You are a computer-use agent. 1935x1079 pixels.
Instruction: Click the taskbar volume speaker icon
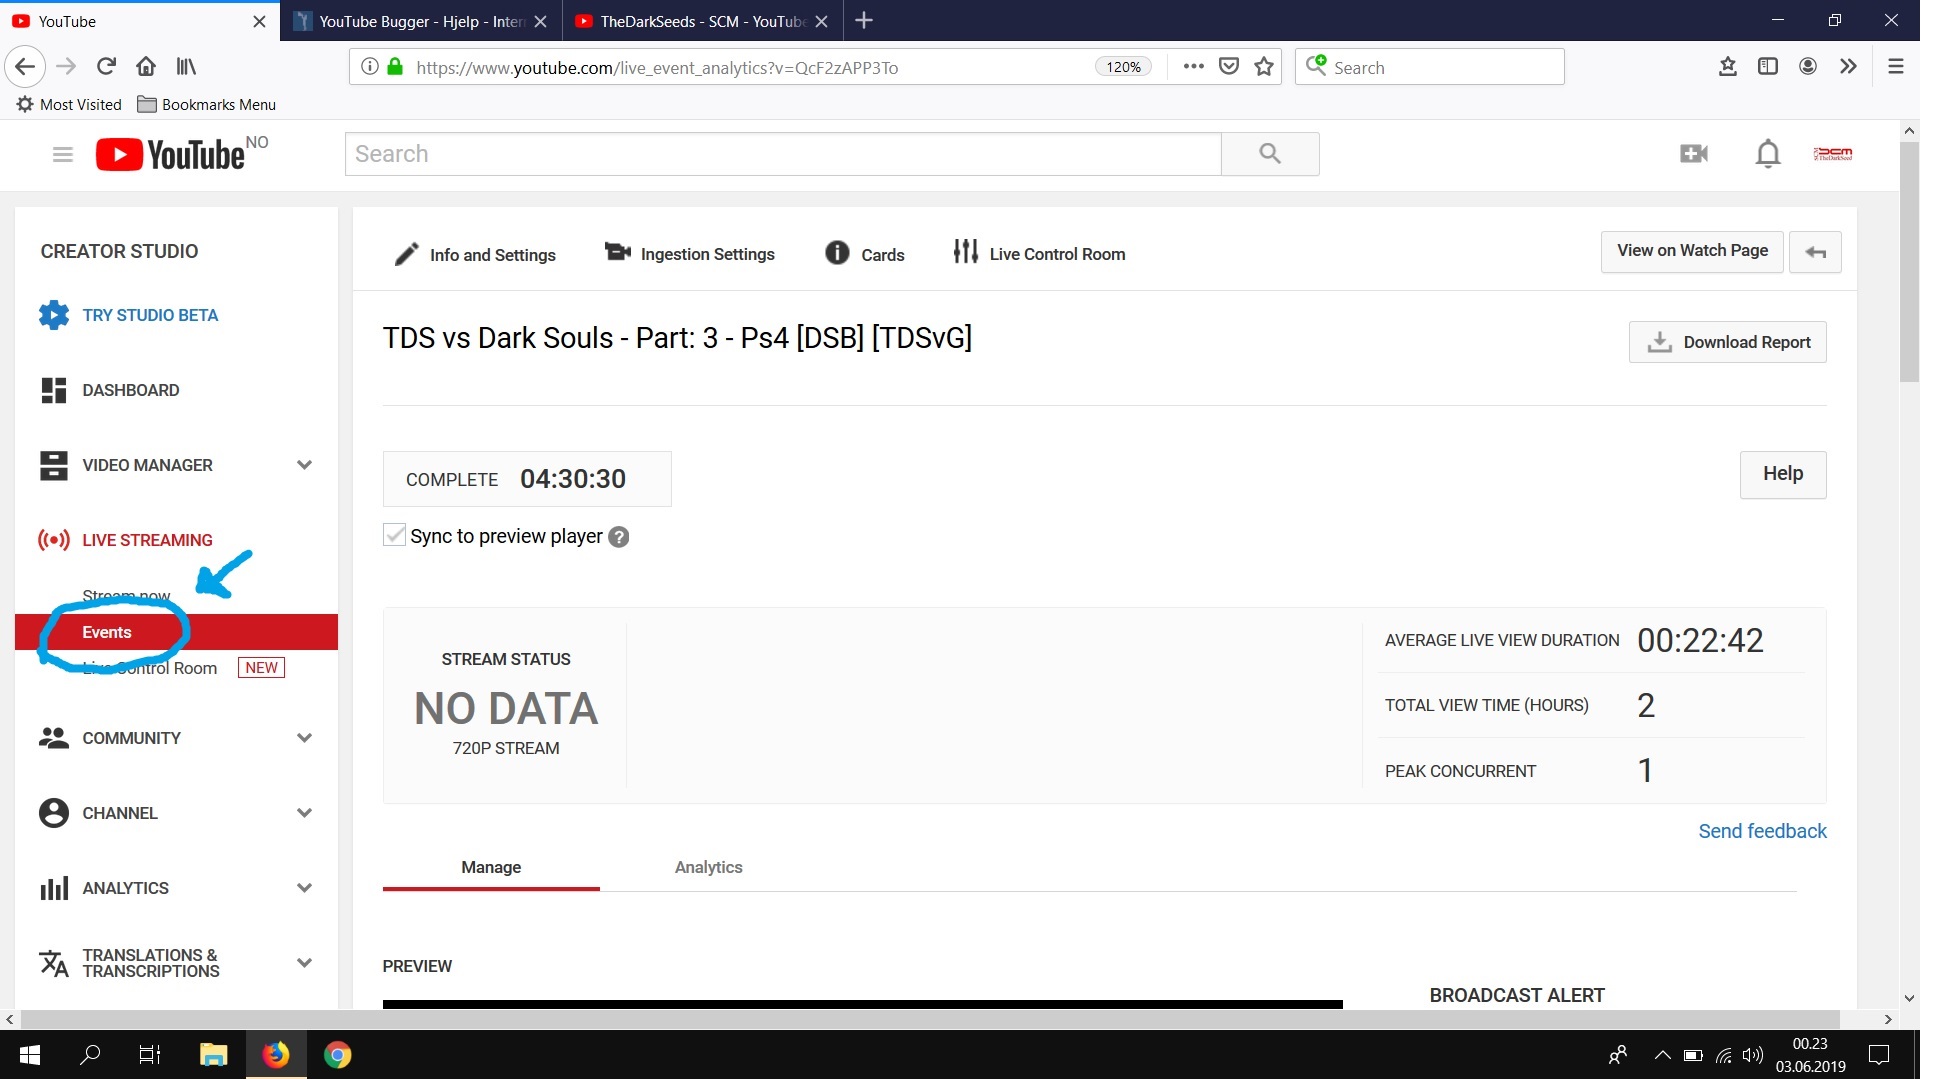point(1753,1055)
